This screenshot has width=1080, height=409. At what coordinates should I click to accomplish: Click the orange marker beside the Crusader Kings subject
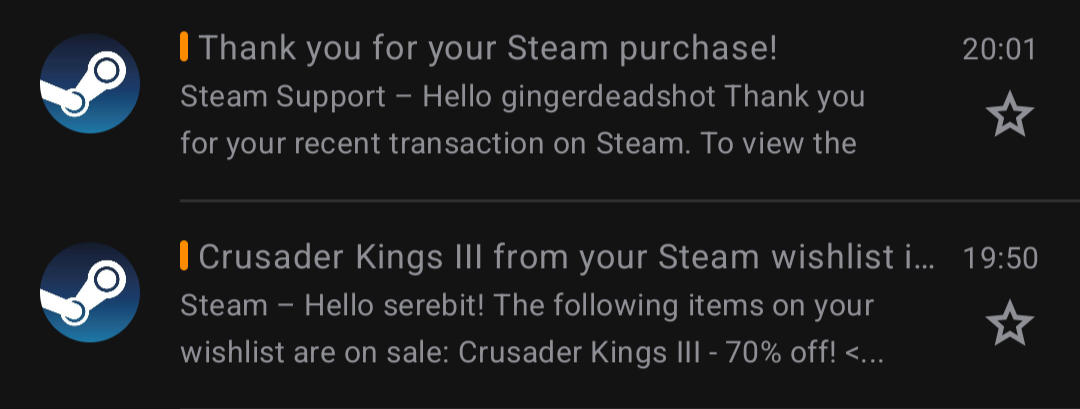click(184, 257)
